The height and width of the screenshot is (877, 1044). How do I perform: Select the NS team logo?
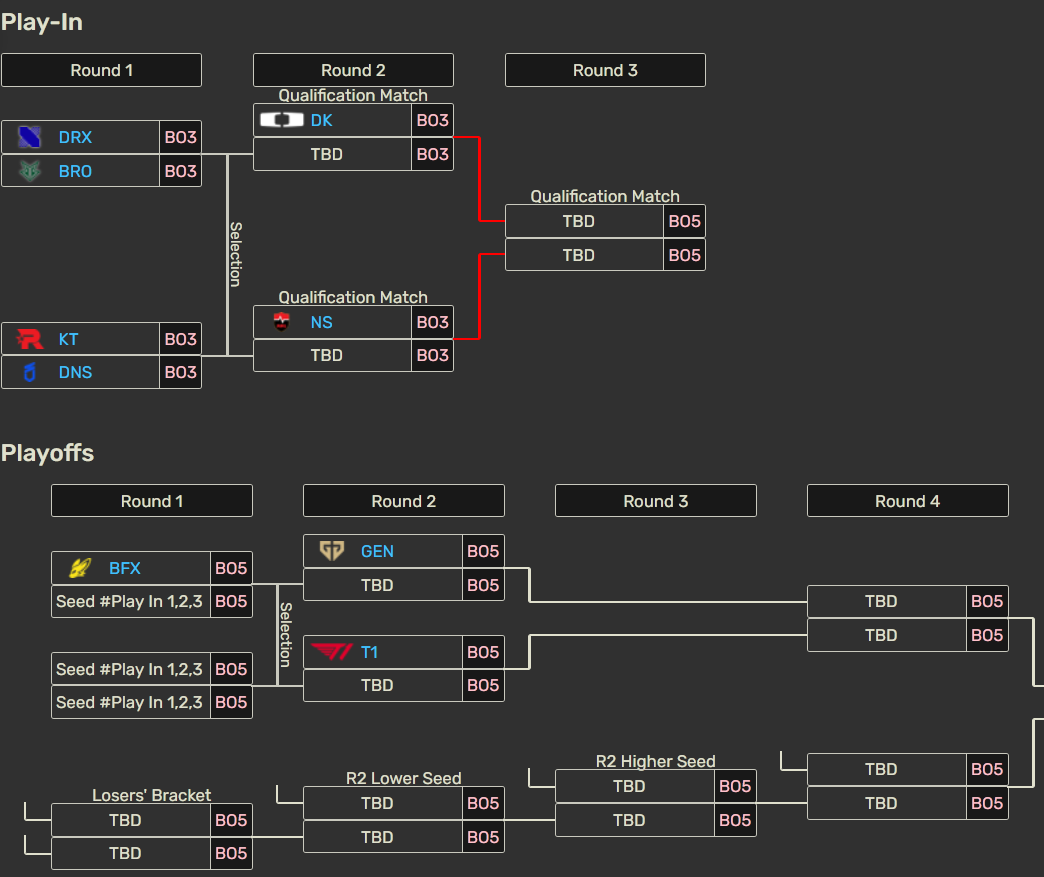pos(283,321)
